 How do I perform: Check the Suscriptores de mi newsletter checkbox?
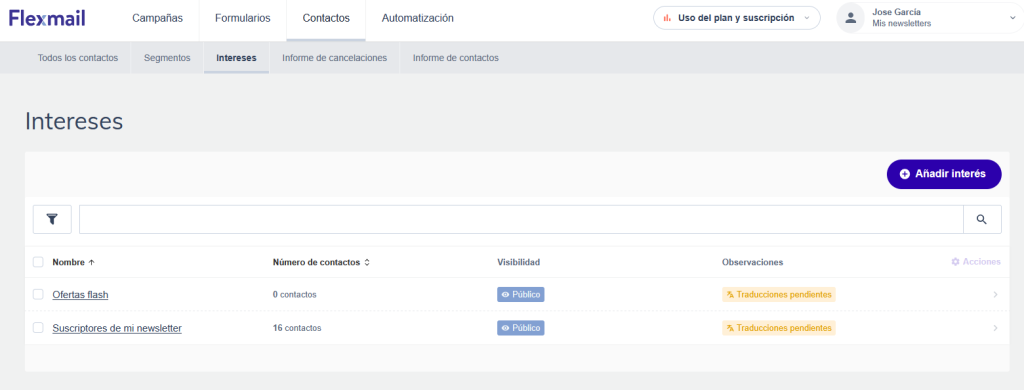38,328
